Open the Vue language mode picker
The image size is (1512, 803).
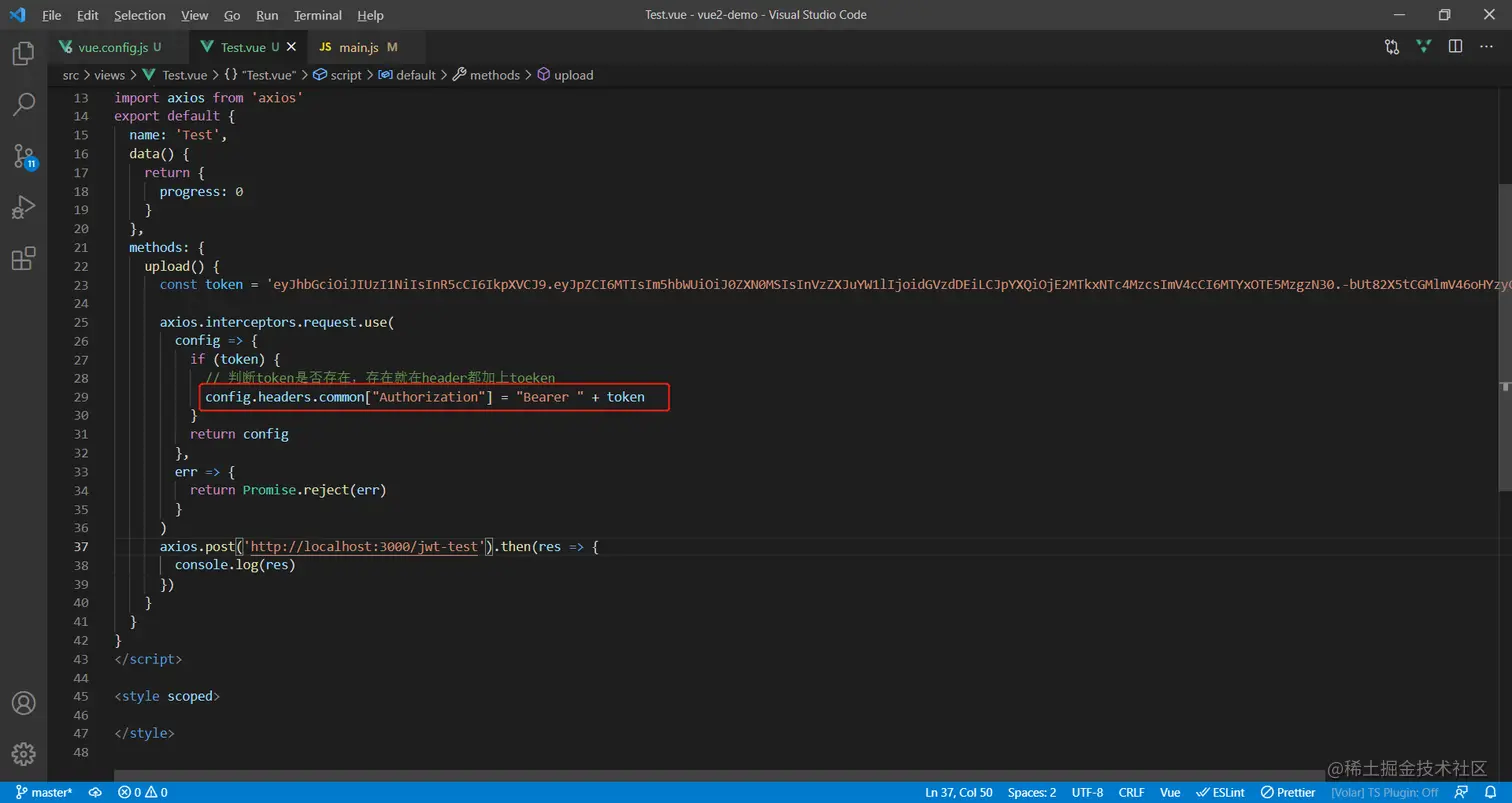1170,792
